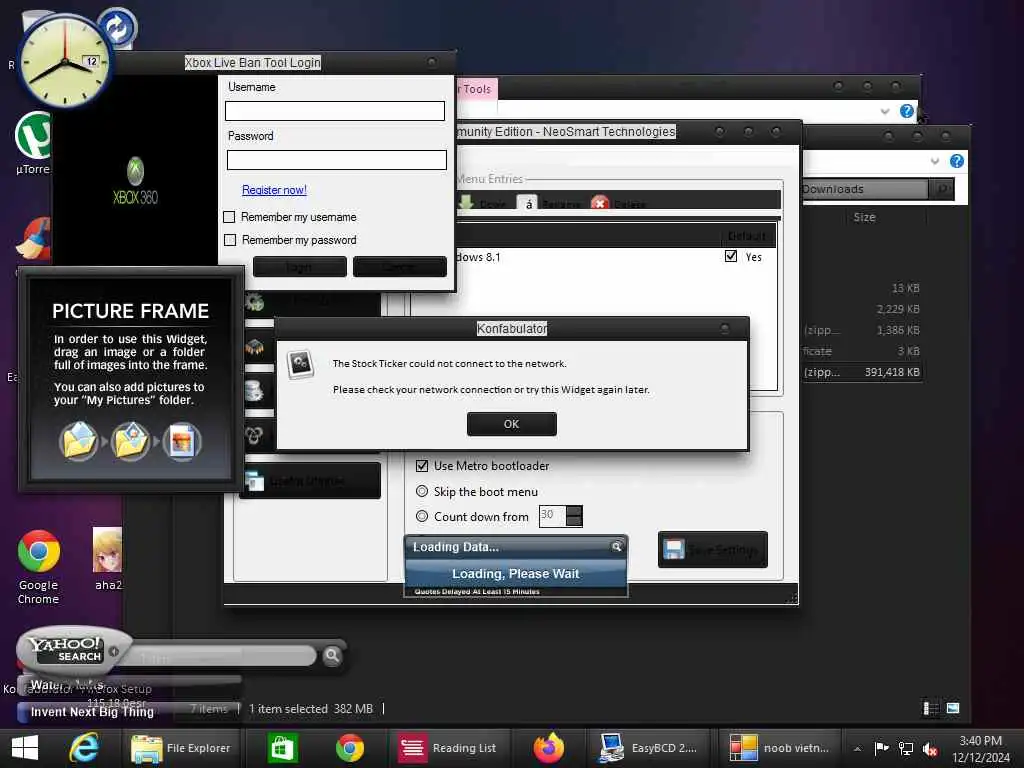Click the search magnifier in Stock Ticker widget
Viewport: 1024px width, 768px height.
point(616,547)
